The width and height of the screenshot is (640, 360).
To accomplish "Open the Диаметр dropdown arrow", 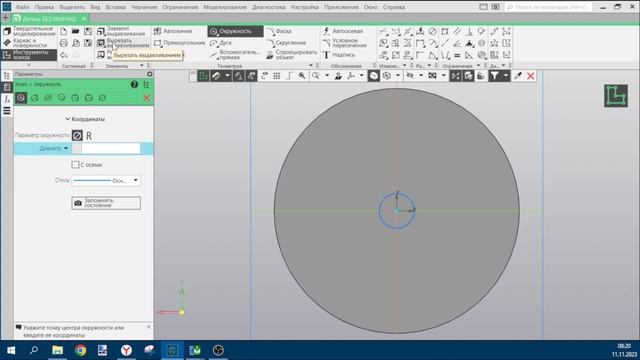I will coord(66,148).
